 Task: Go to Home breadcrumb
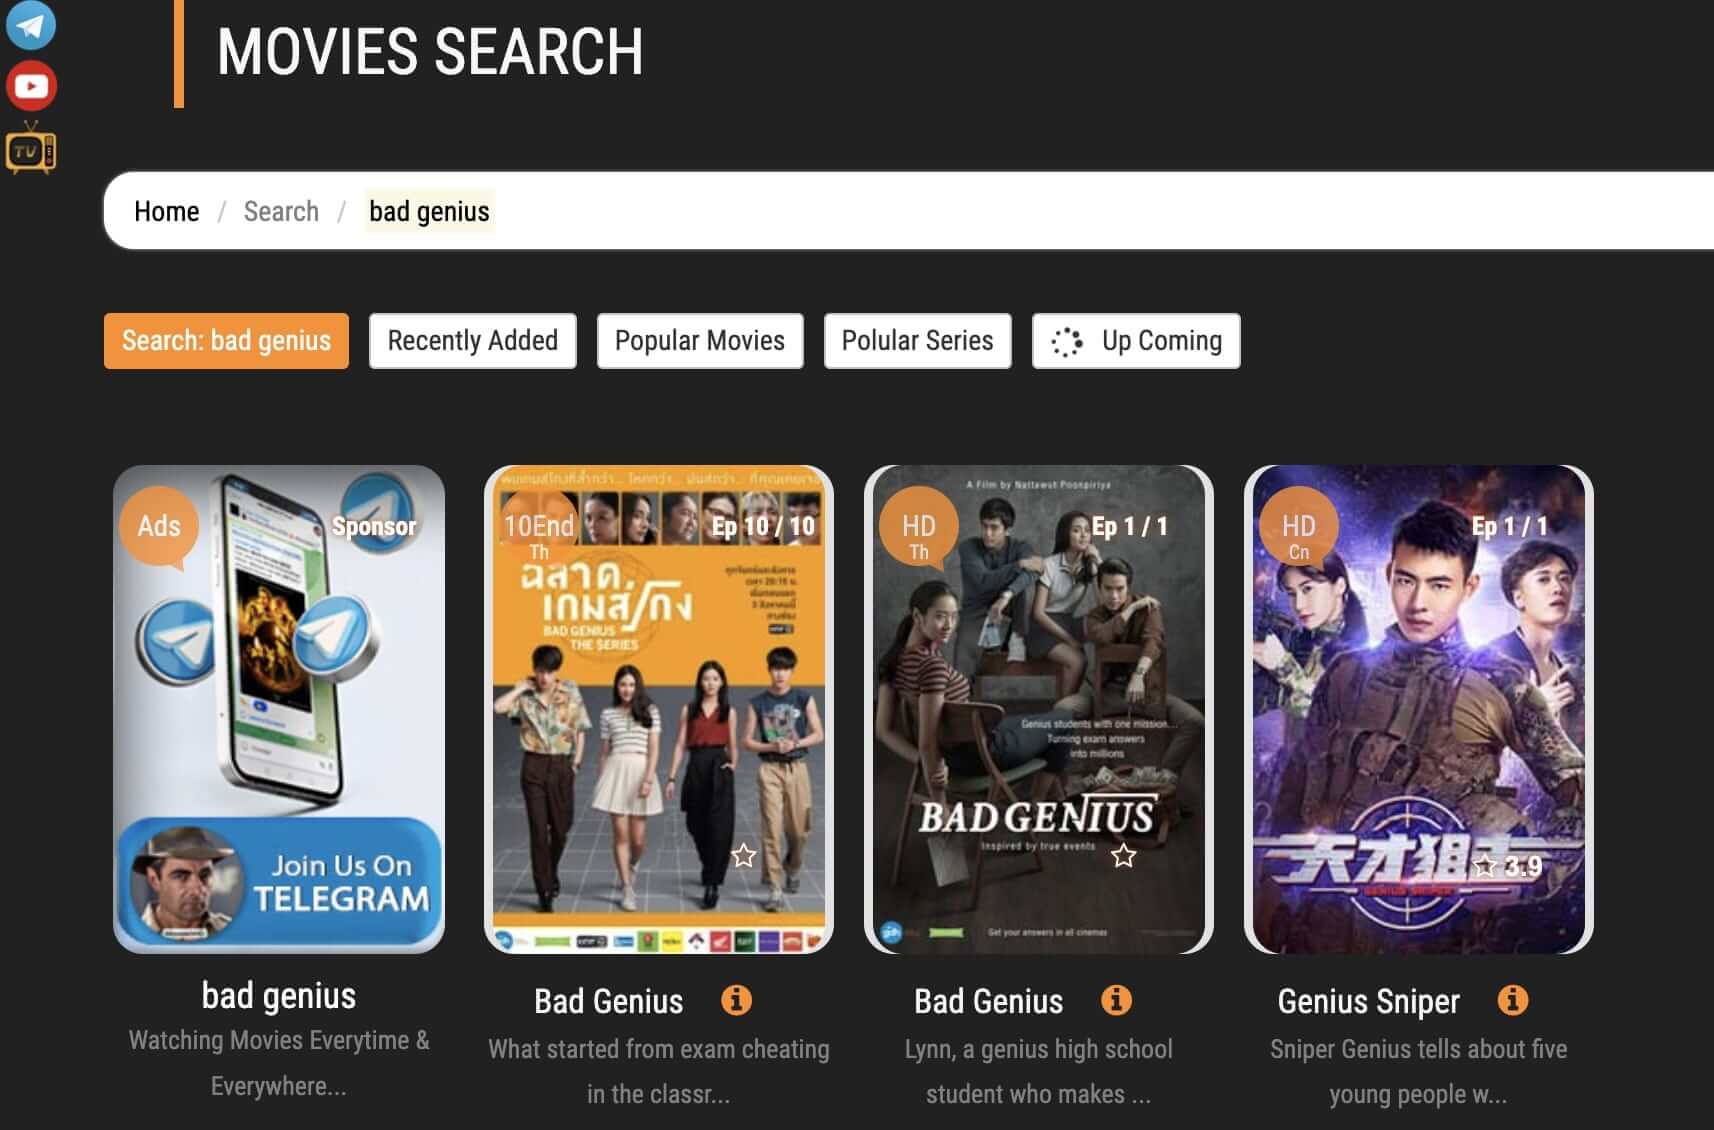(166, 212)
